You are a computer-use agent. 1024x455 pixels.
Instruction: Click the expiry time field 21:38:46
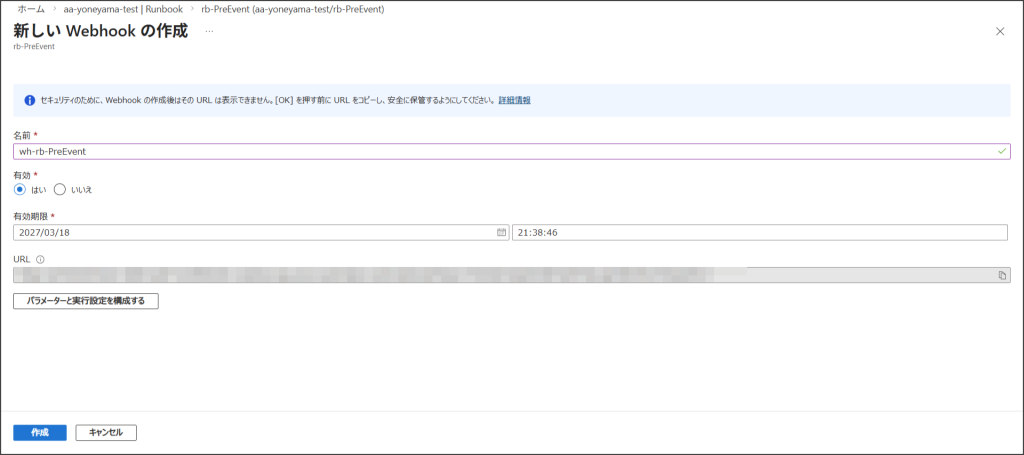pos(758,232)
